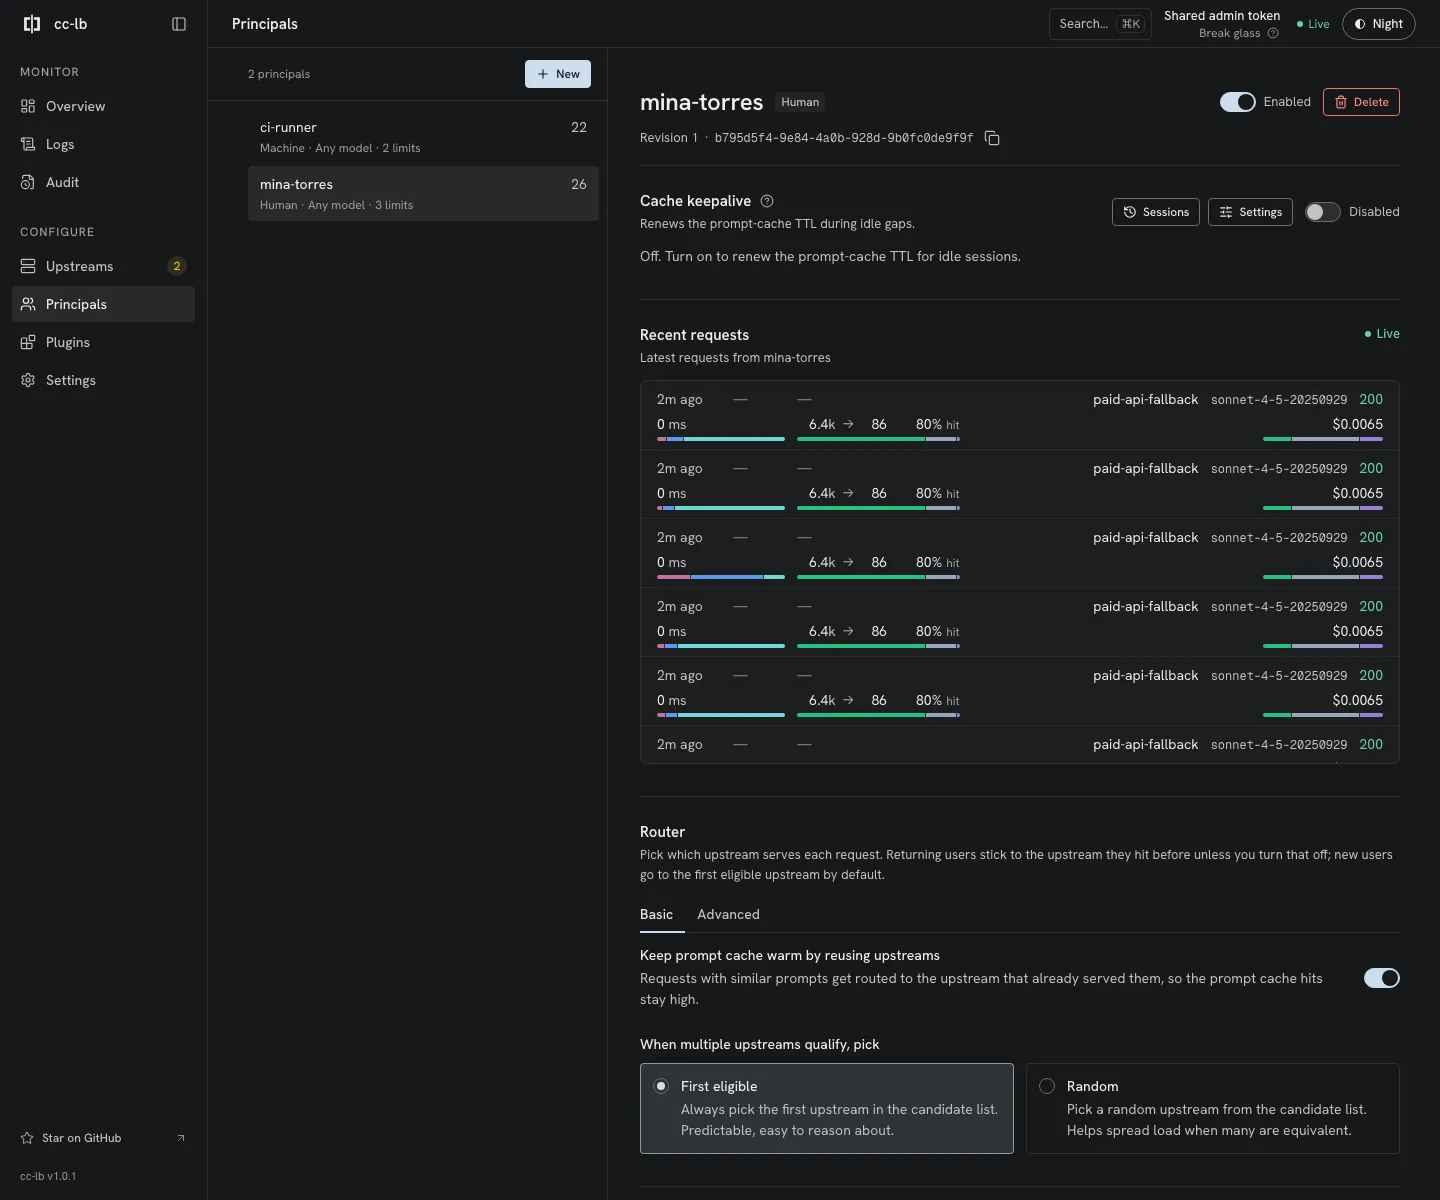
Task: Switch to the Advanced router tab
Action: [728, 915]
